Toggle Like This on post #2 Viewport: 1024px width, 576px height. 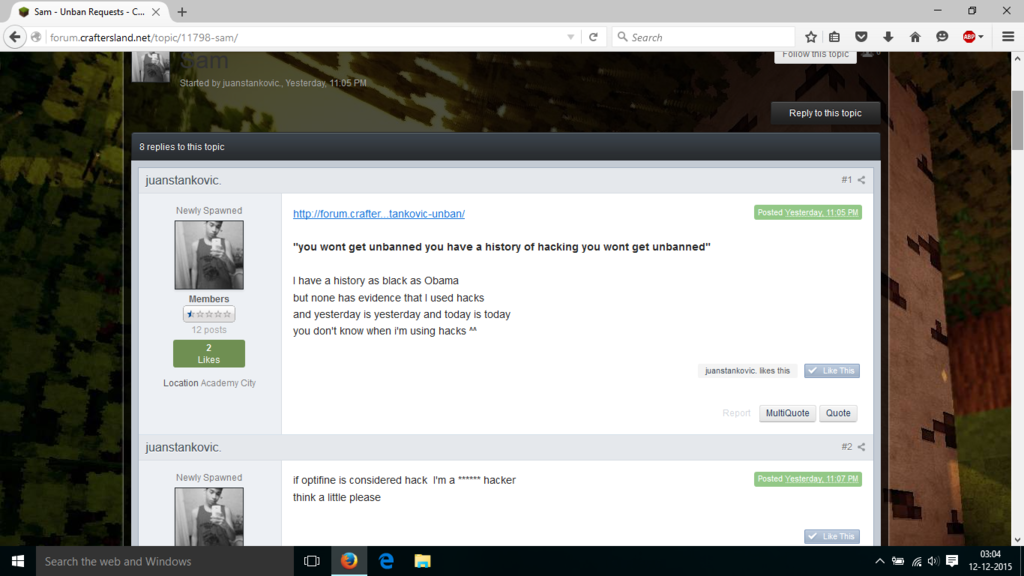point(831,536)
